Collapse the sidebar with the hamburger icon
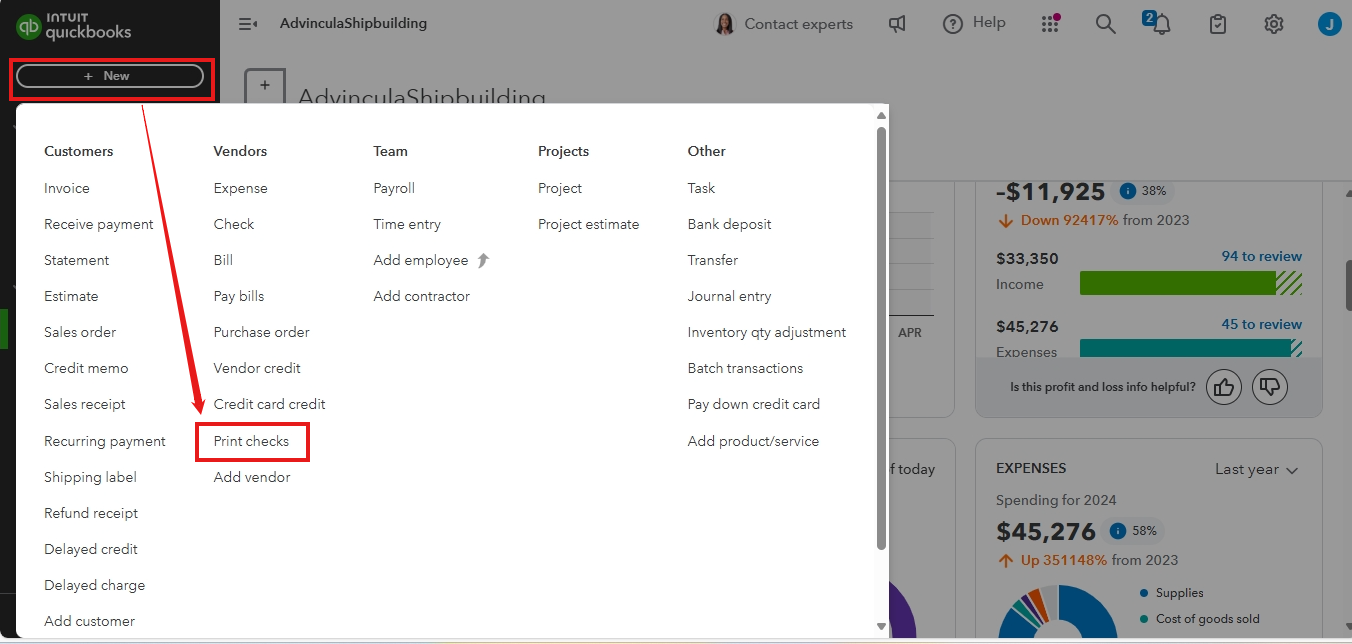 coord(248,24)
